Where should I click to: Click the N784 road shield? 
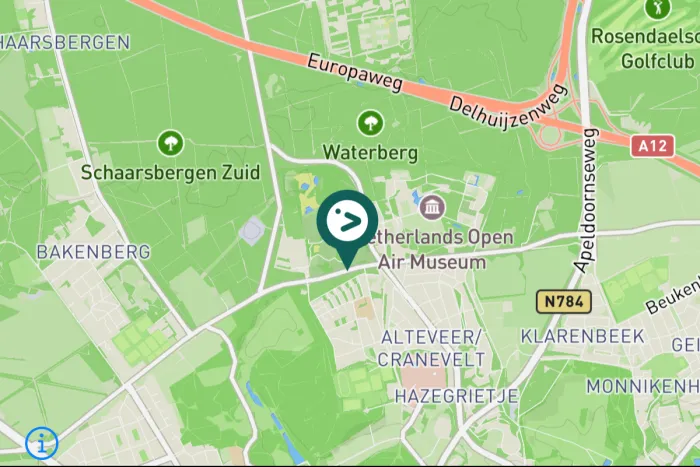pos(564,301)
